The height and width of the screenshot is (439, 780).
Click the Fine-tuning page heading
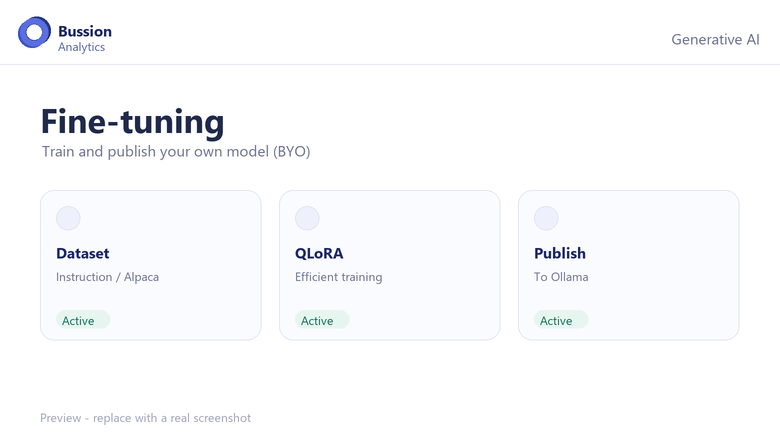pyautogui.click(x=133, y=122)
